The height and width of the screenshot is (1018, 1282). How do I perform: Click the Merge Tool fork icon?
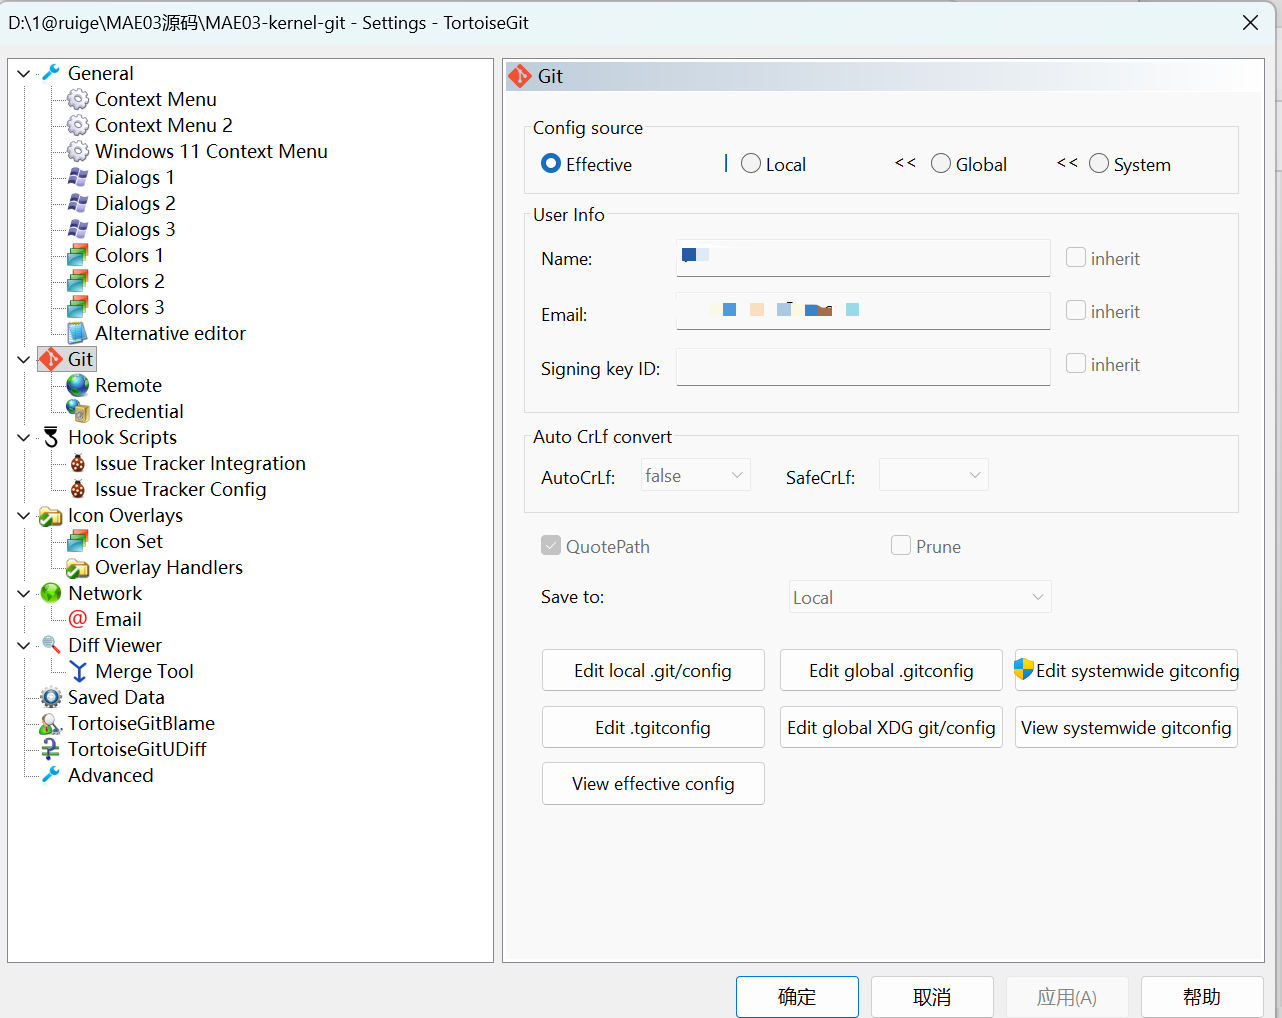click(78, 671)
